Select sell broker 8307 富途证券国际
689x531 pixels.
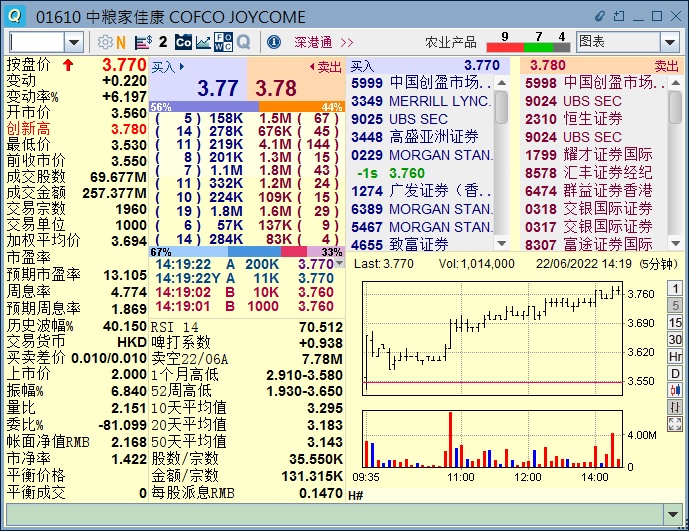(x=595, y=244)
